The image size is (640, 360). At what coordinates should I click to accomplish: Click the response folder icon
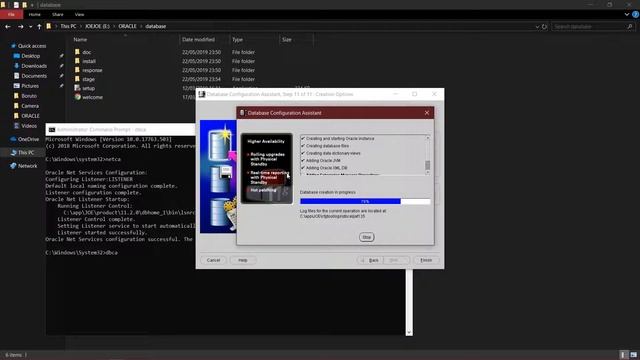click(x=77, y=70)
